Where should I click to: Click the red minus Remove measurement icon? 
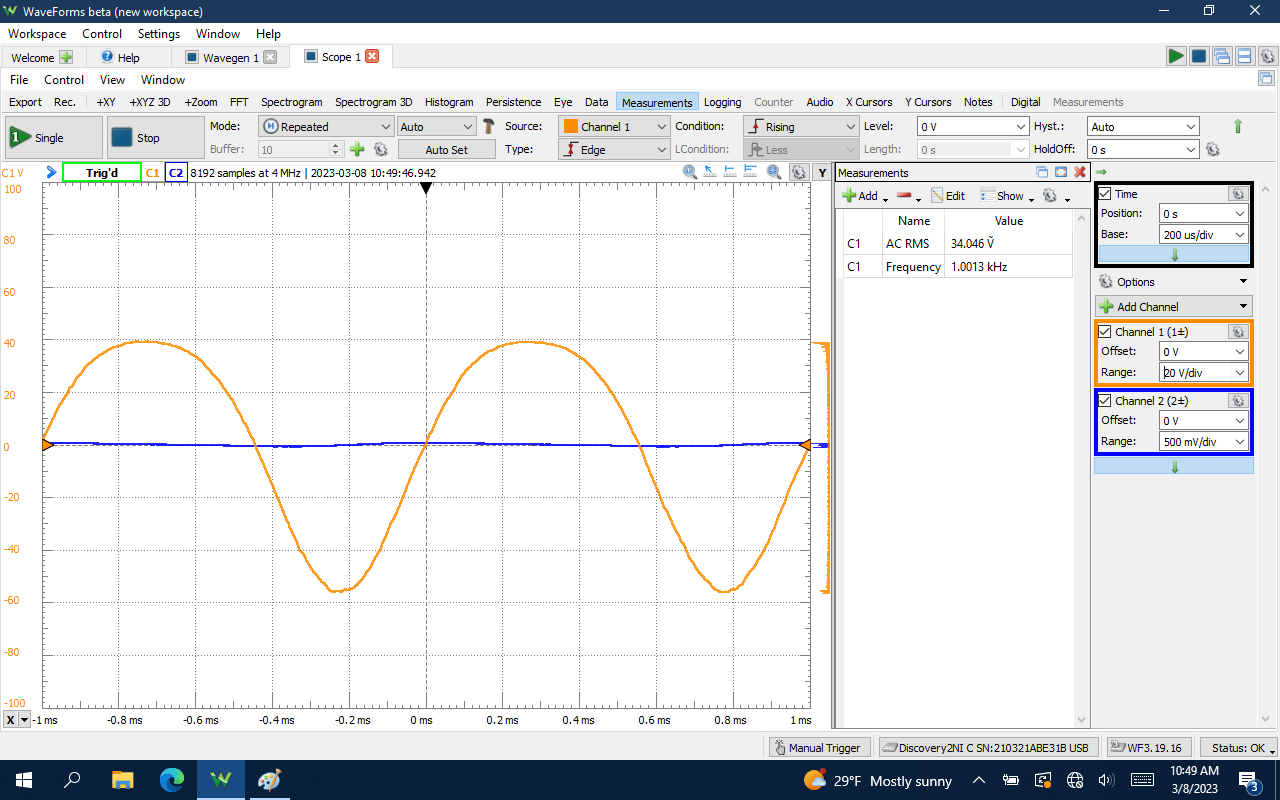[x=904, y=196]
